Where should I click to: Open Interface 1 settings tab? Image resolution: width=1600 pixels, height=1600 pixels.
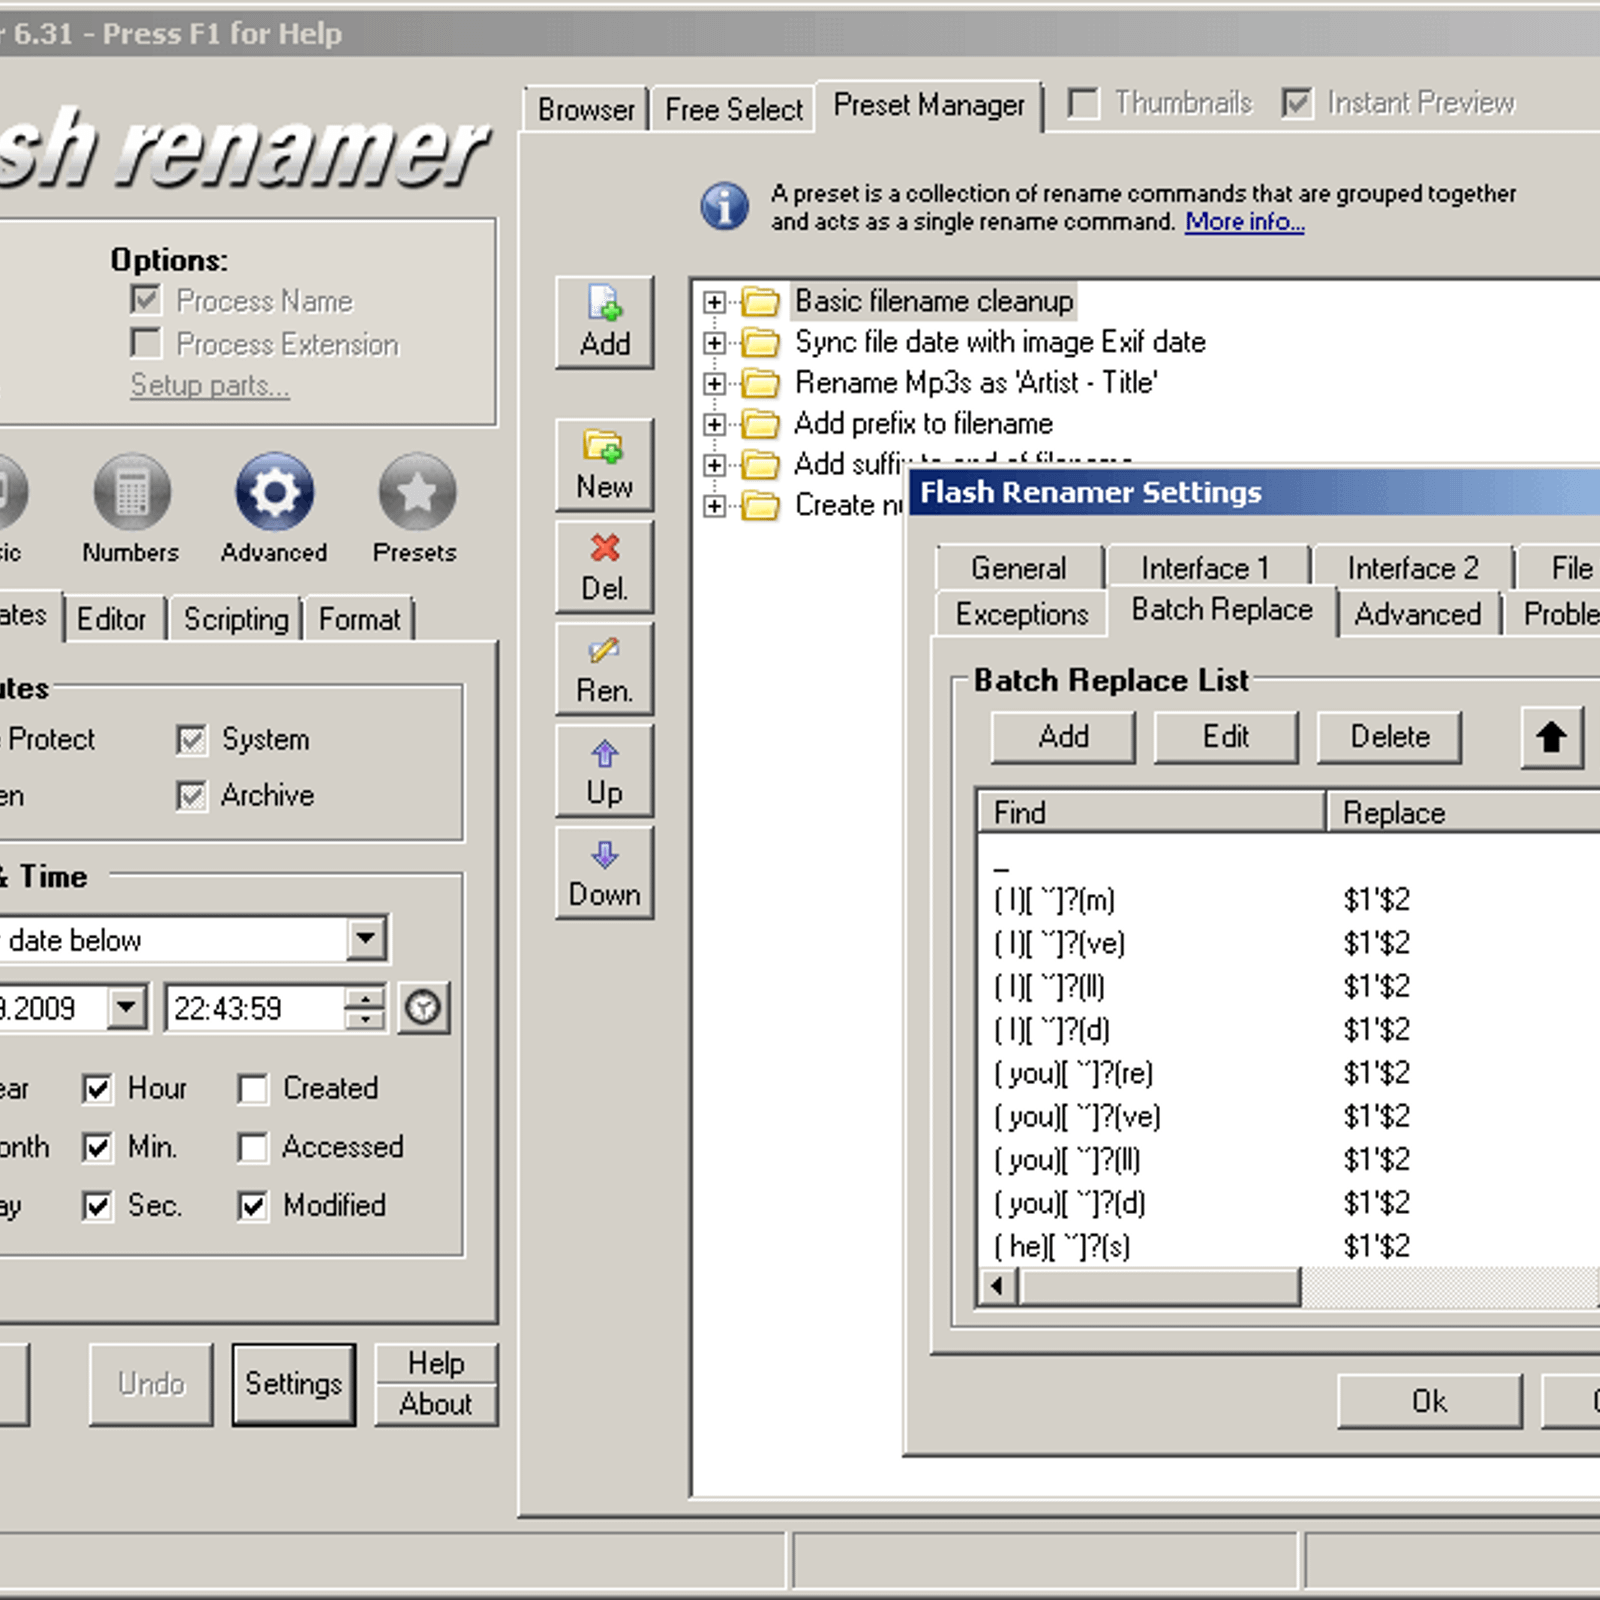(1206, 568)
